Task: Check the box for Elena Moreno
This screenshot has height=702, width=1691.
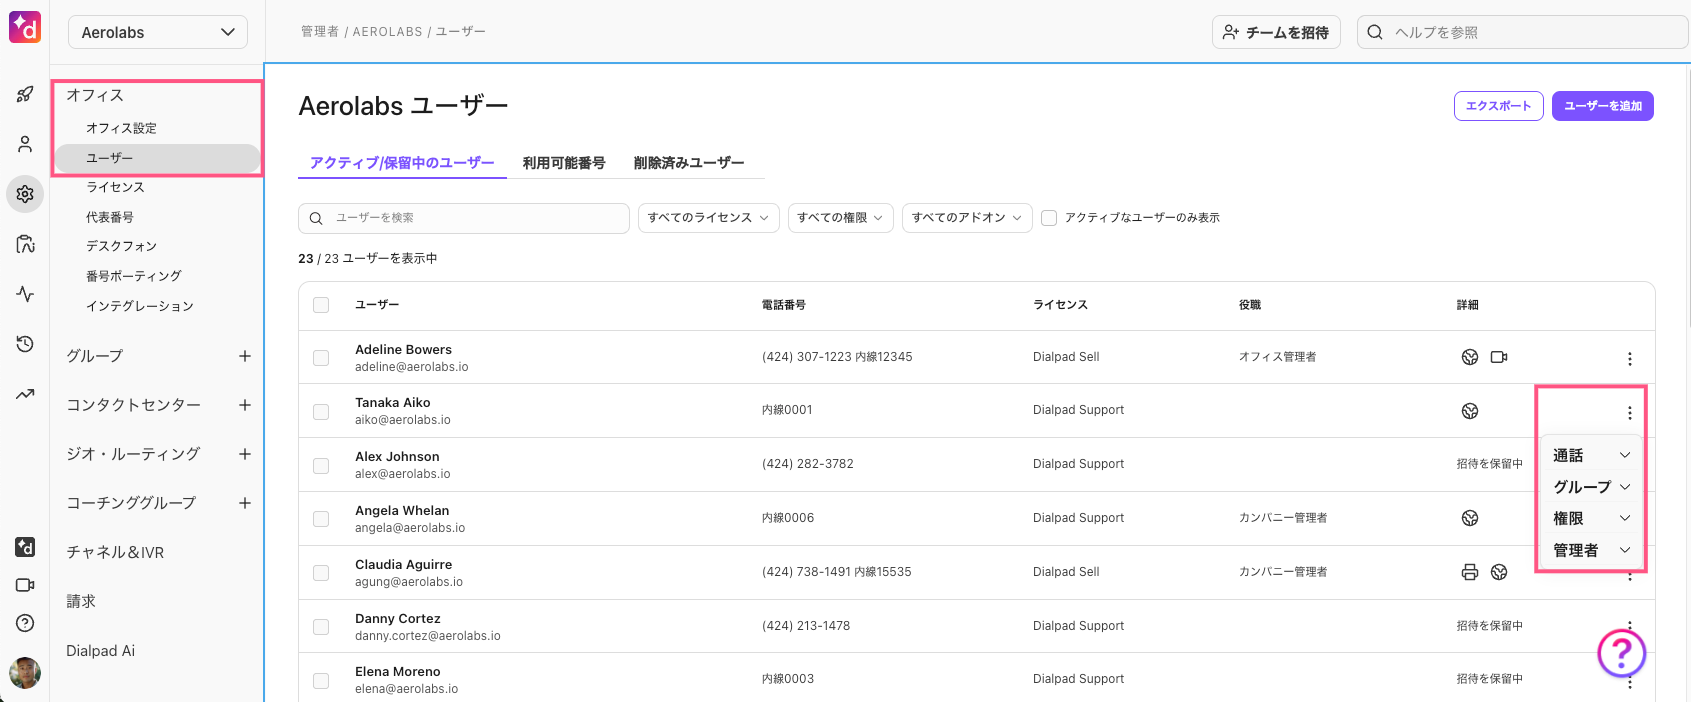Action: coord(321,681)
